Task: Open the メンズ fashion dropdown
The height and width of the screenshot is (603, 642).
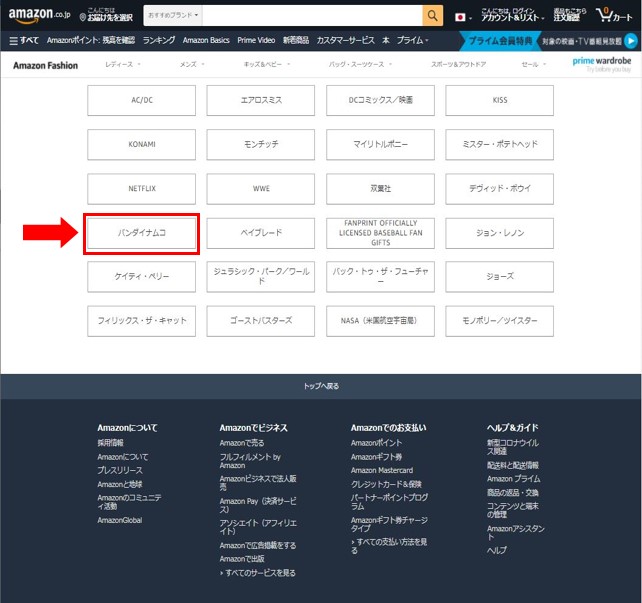Action: pos(192,64)
